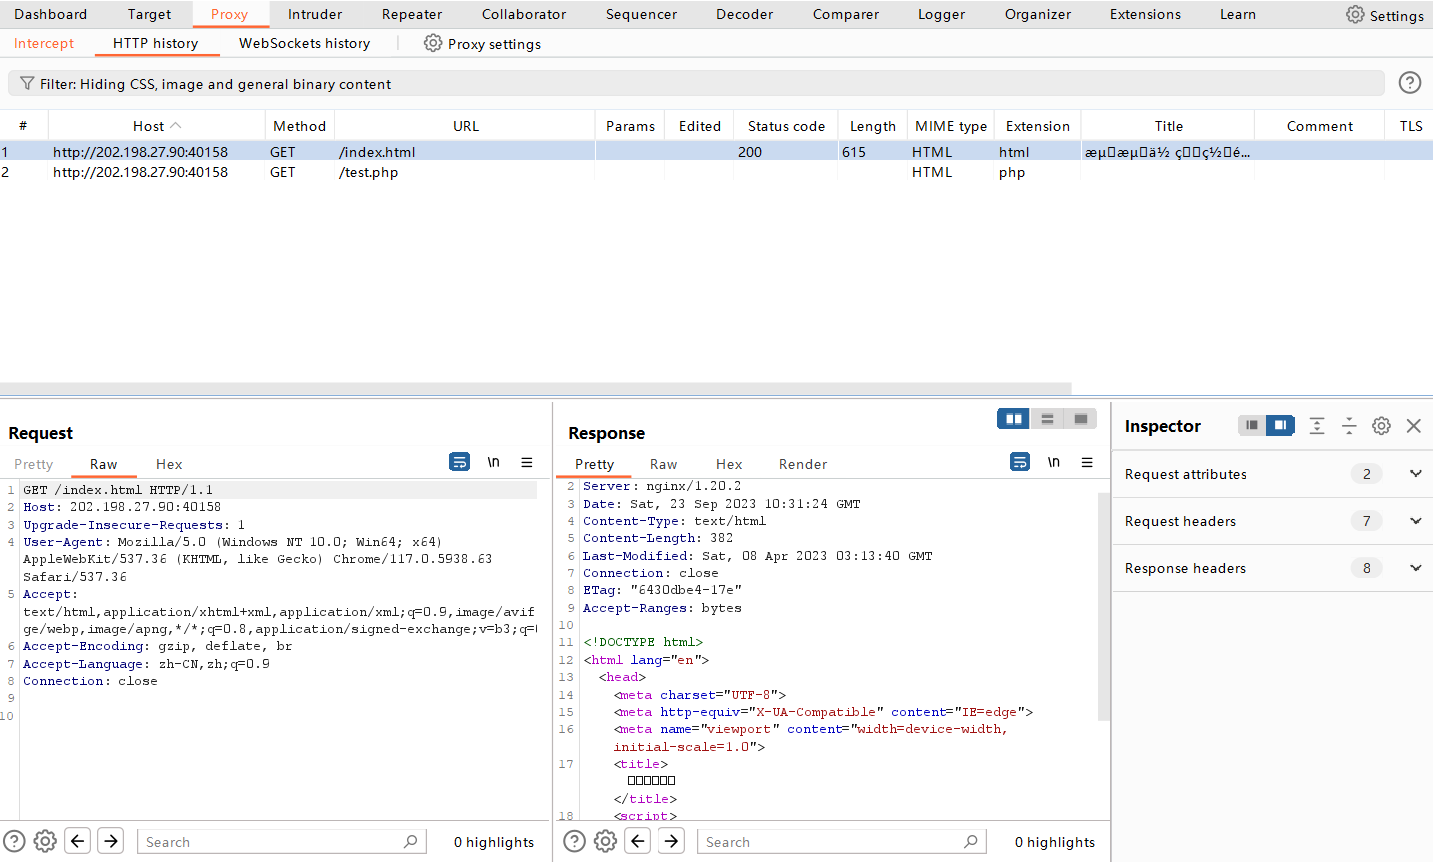Open the Response search settings gear
Screen dimensions: 1433x862
[606, 841]
